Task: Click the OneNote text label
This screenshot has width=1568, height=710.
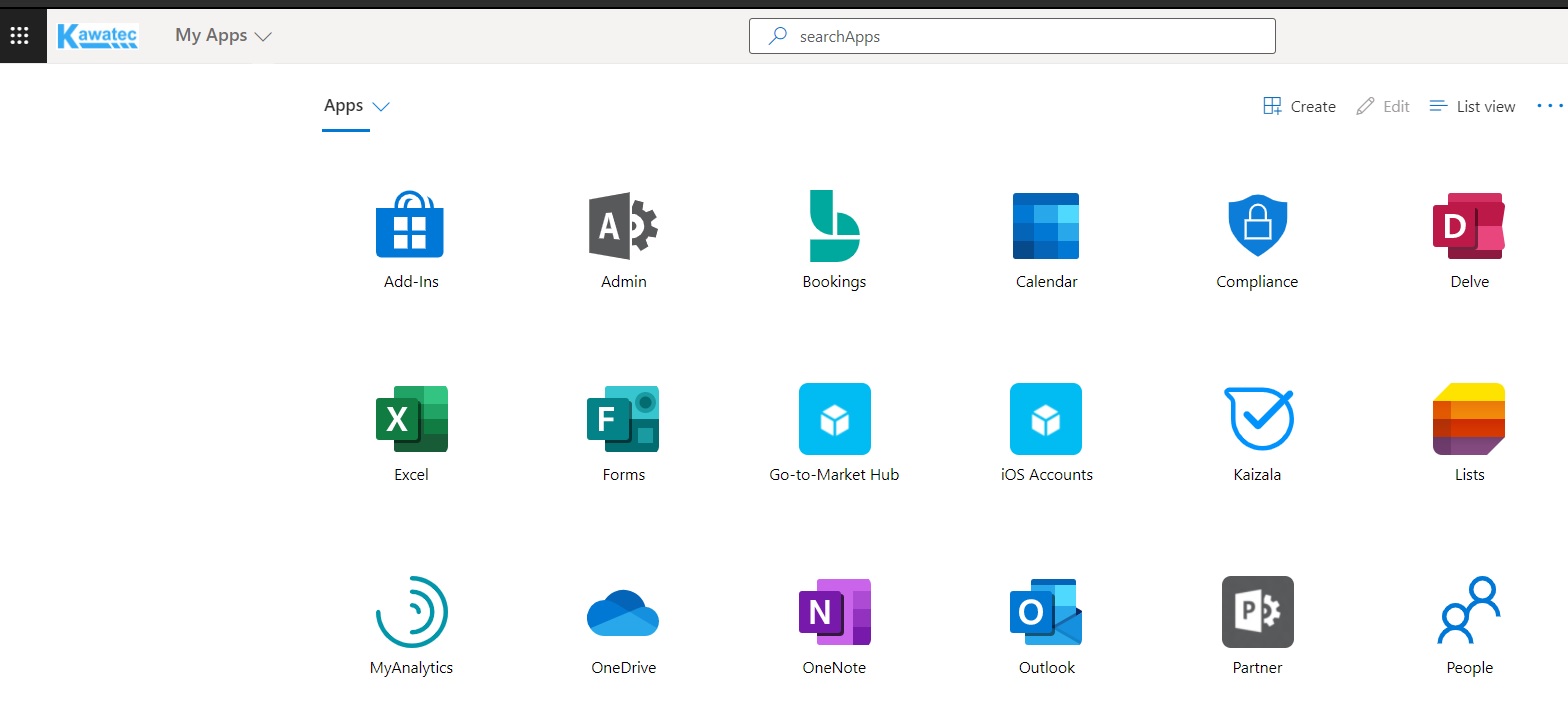Action: tap(834, 668)
